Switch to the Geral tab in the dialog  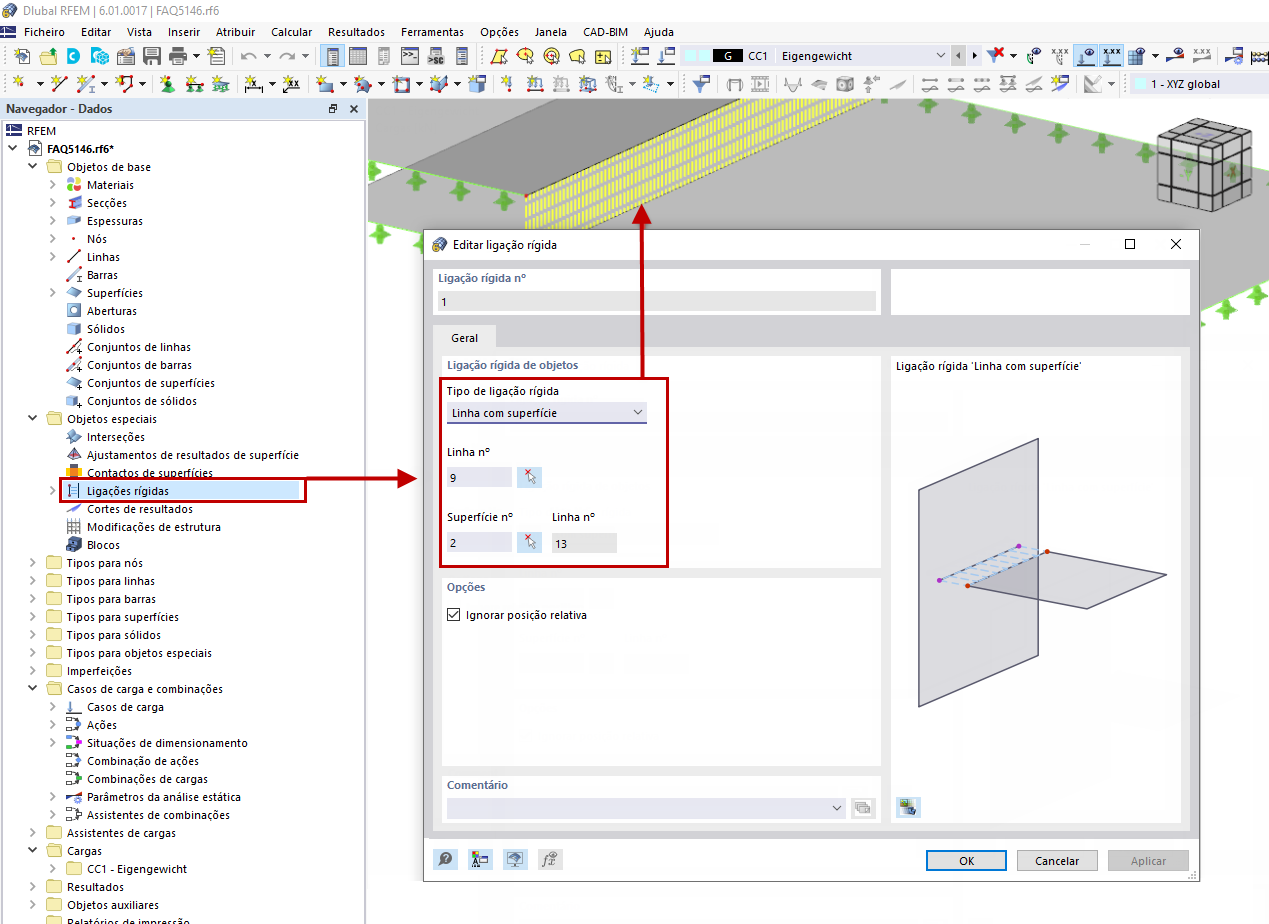(464, 337)
